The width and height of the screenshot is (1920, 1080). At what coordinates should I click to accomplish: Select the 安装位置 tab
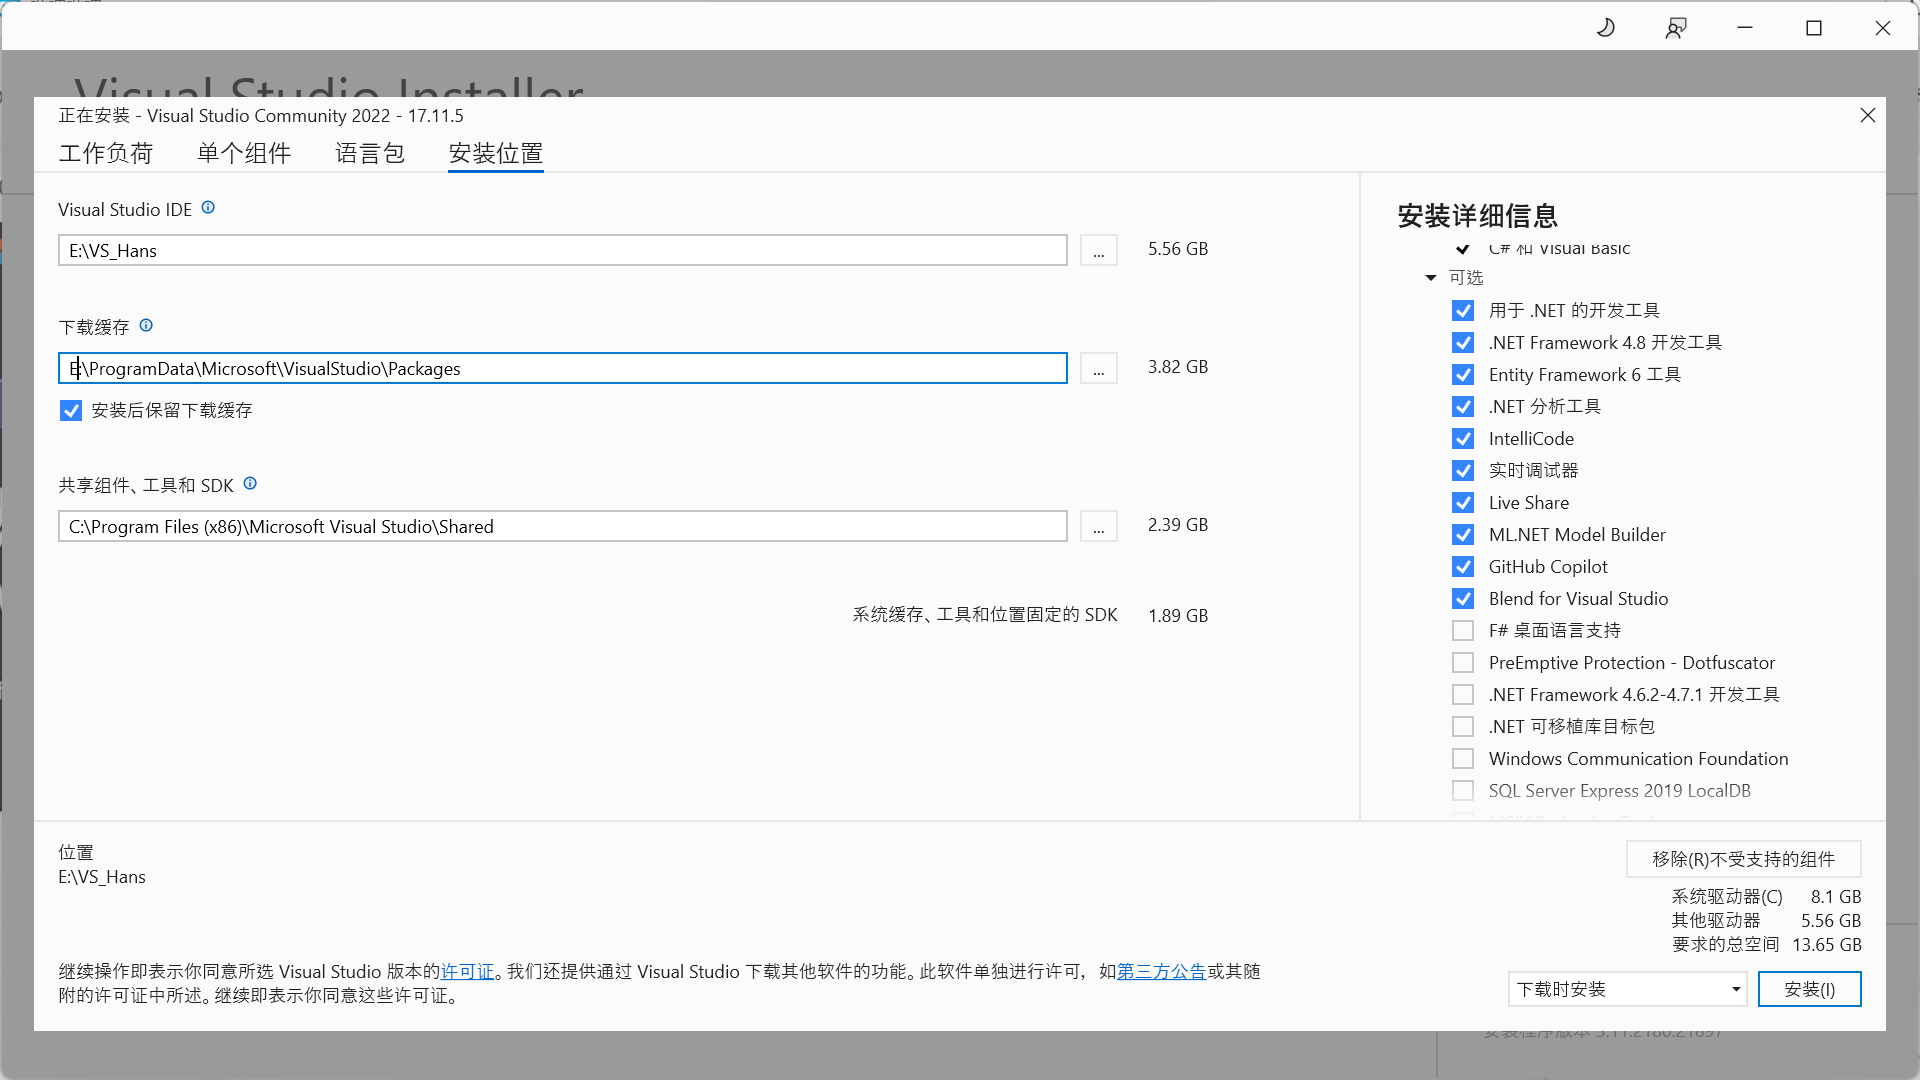coord(495,153)
